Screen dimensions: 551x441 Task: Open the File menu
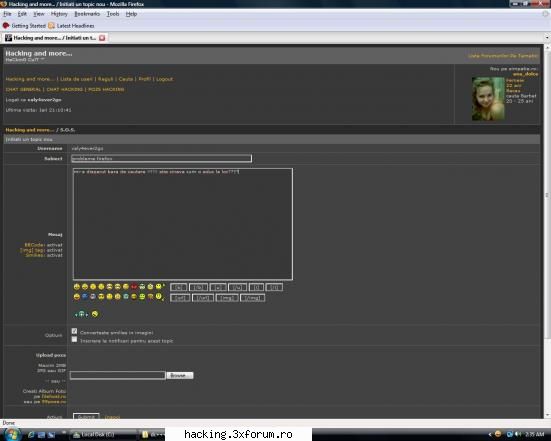7,14
